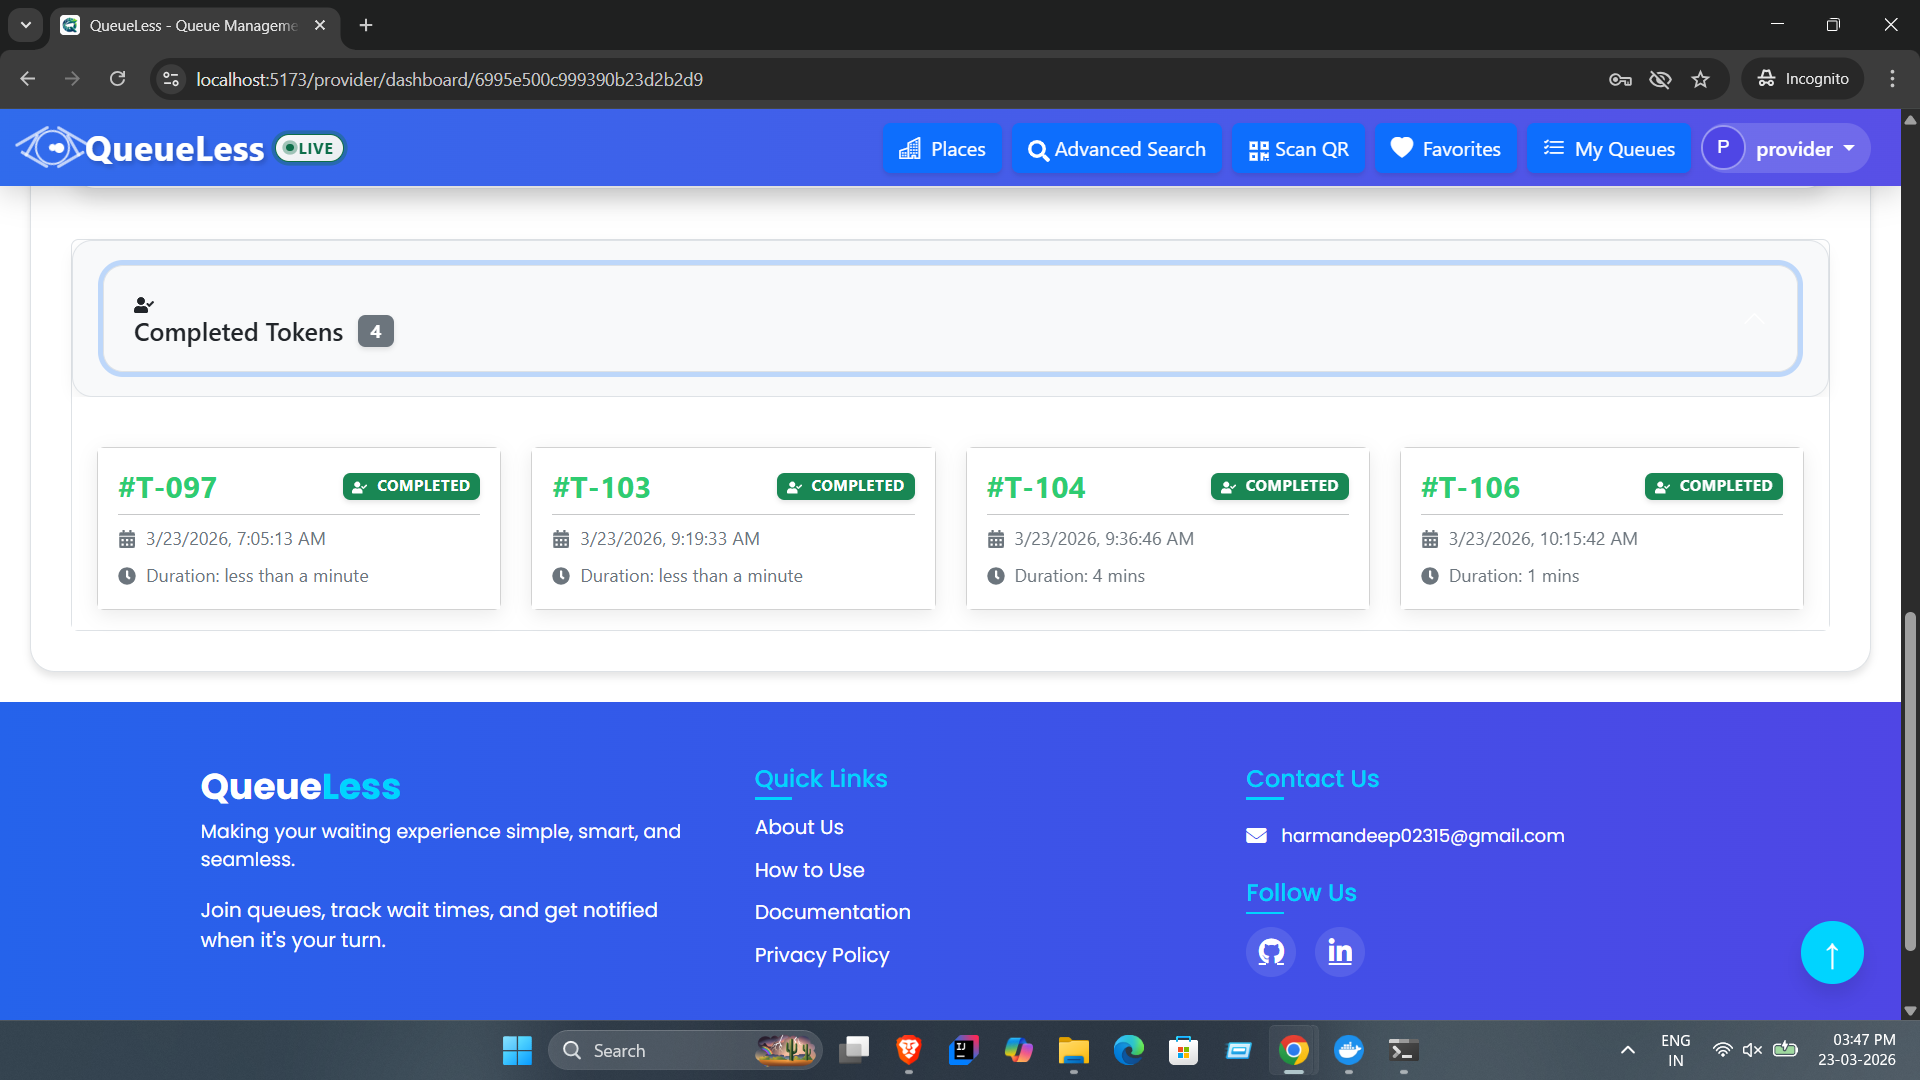Open Microsoft Store from taskbar
The width and height of the screenshot is (1920, 1080).
pos(1183,1050)
